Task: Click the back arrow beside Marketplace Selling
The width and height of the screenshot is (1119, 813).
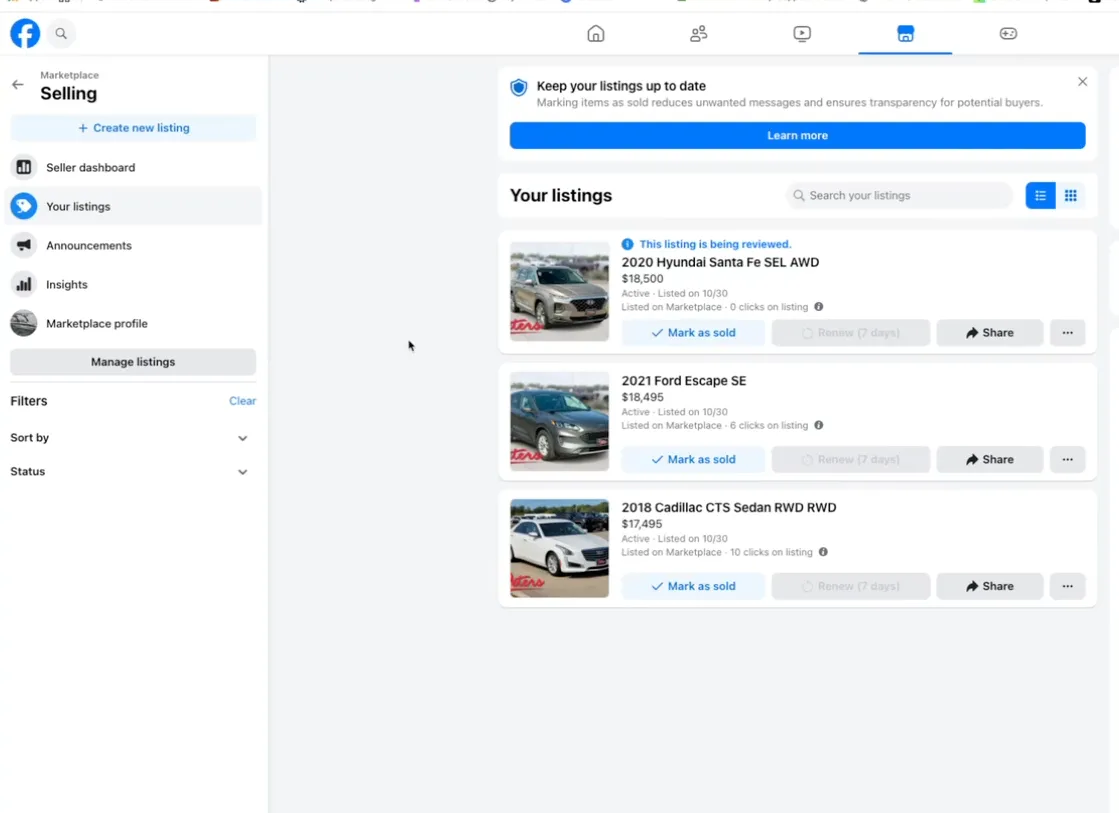Action: click(17, 85)
